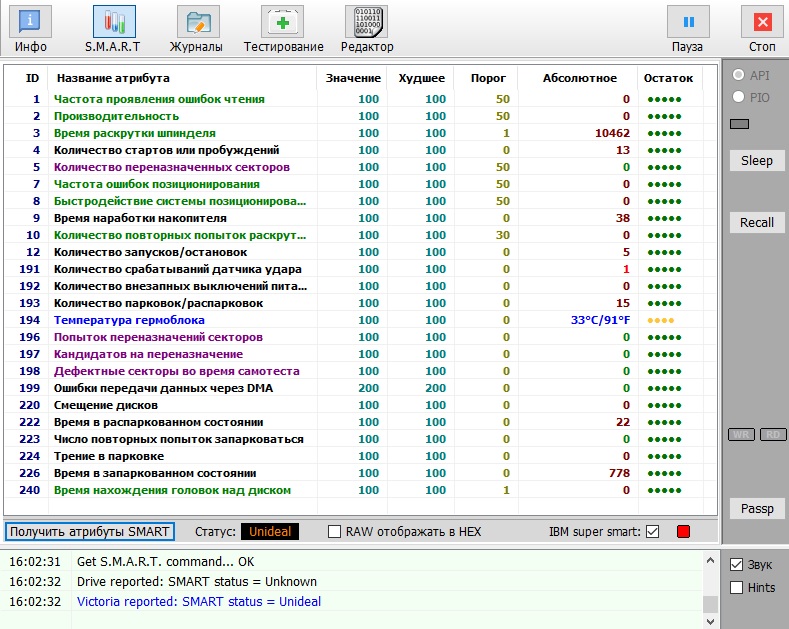Image resolution: width=789 pixels, height=629 pixels.
Task: Click absolute value 10462
Action: pyautogui.click(x=612, y=133)
